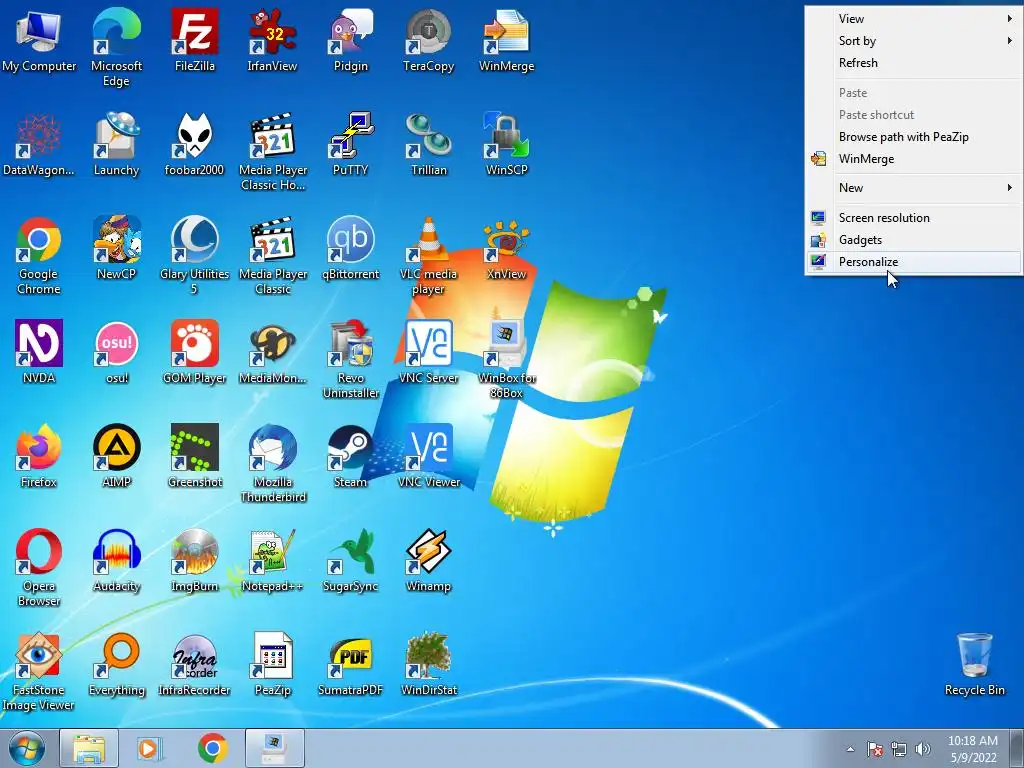This screenshot has height=768, width=1024.
Task: Select Opera Browser icon
Action: click(x=39, y=568)
